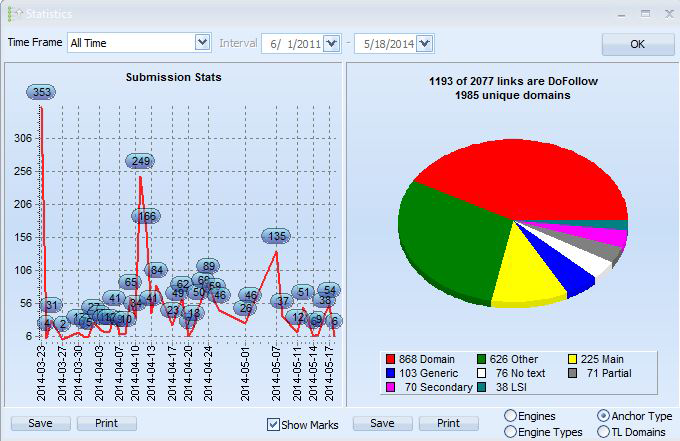The image size is (680, 441).
Task: Expand the interval start date picker
Action: click(x=332, y=43)
